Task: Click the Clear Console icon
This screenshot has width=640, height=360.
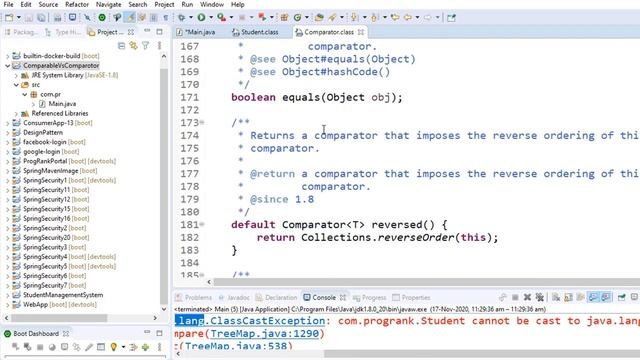Action: pyautogui.click(x=556, y=297)
